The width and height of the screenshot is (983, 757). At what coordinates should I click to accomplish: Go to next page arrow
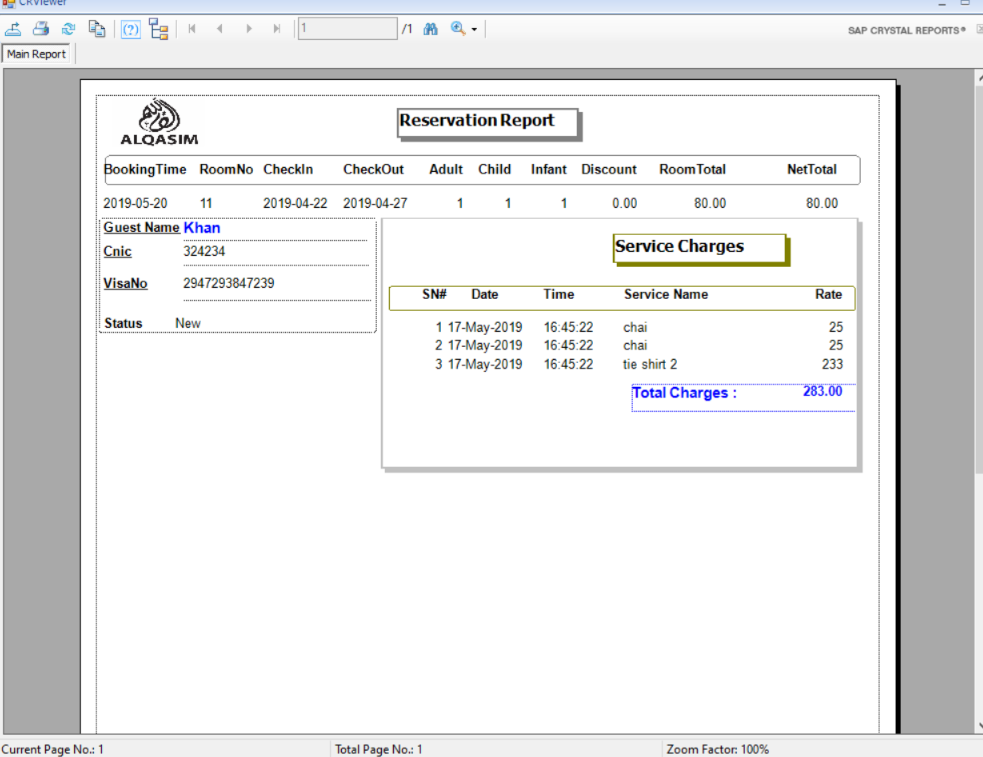point(249,29)
